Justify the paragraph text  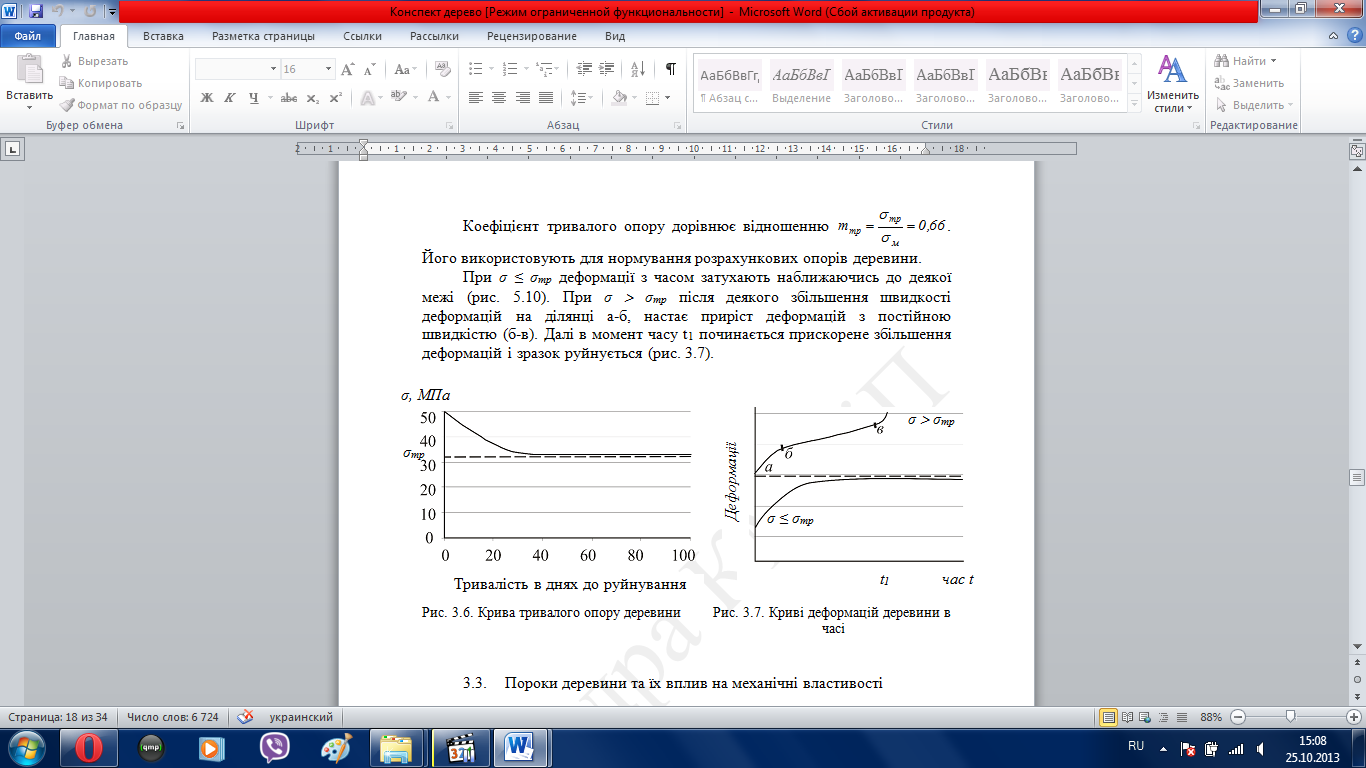(x=545, y=98)
